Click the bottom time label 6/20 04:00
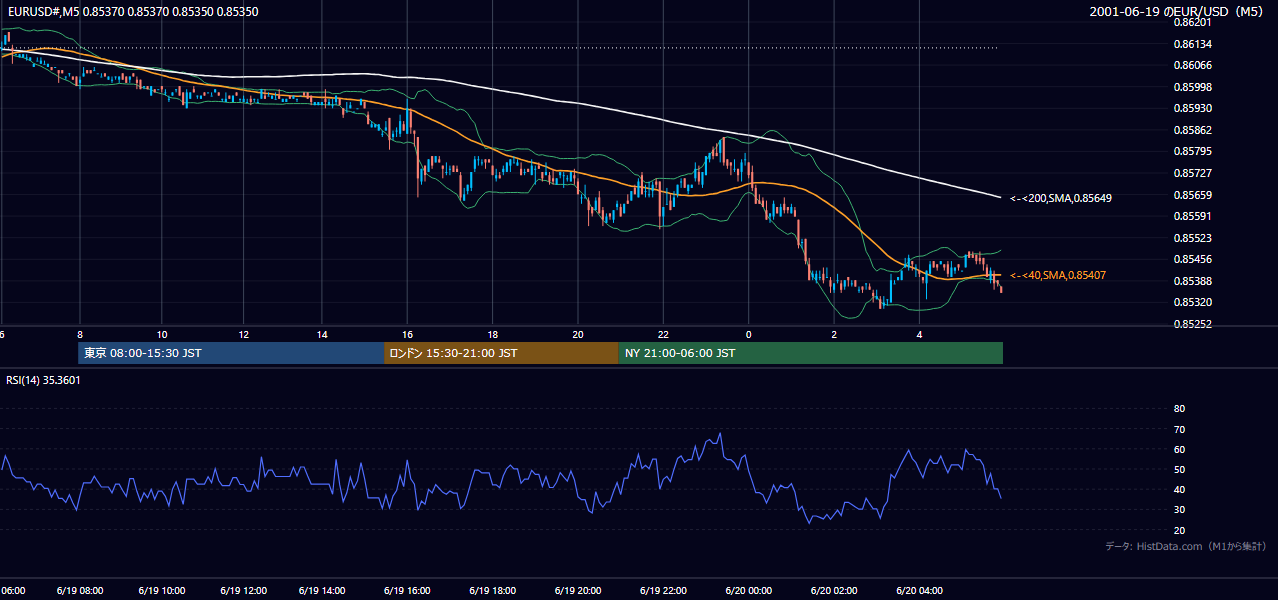1278x600 pixels. pyautogui.click(x=919, y=590)
